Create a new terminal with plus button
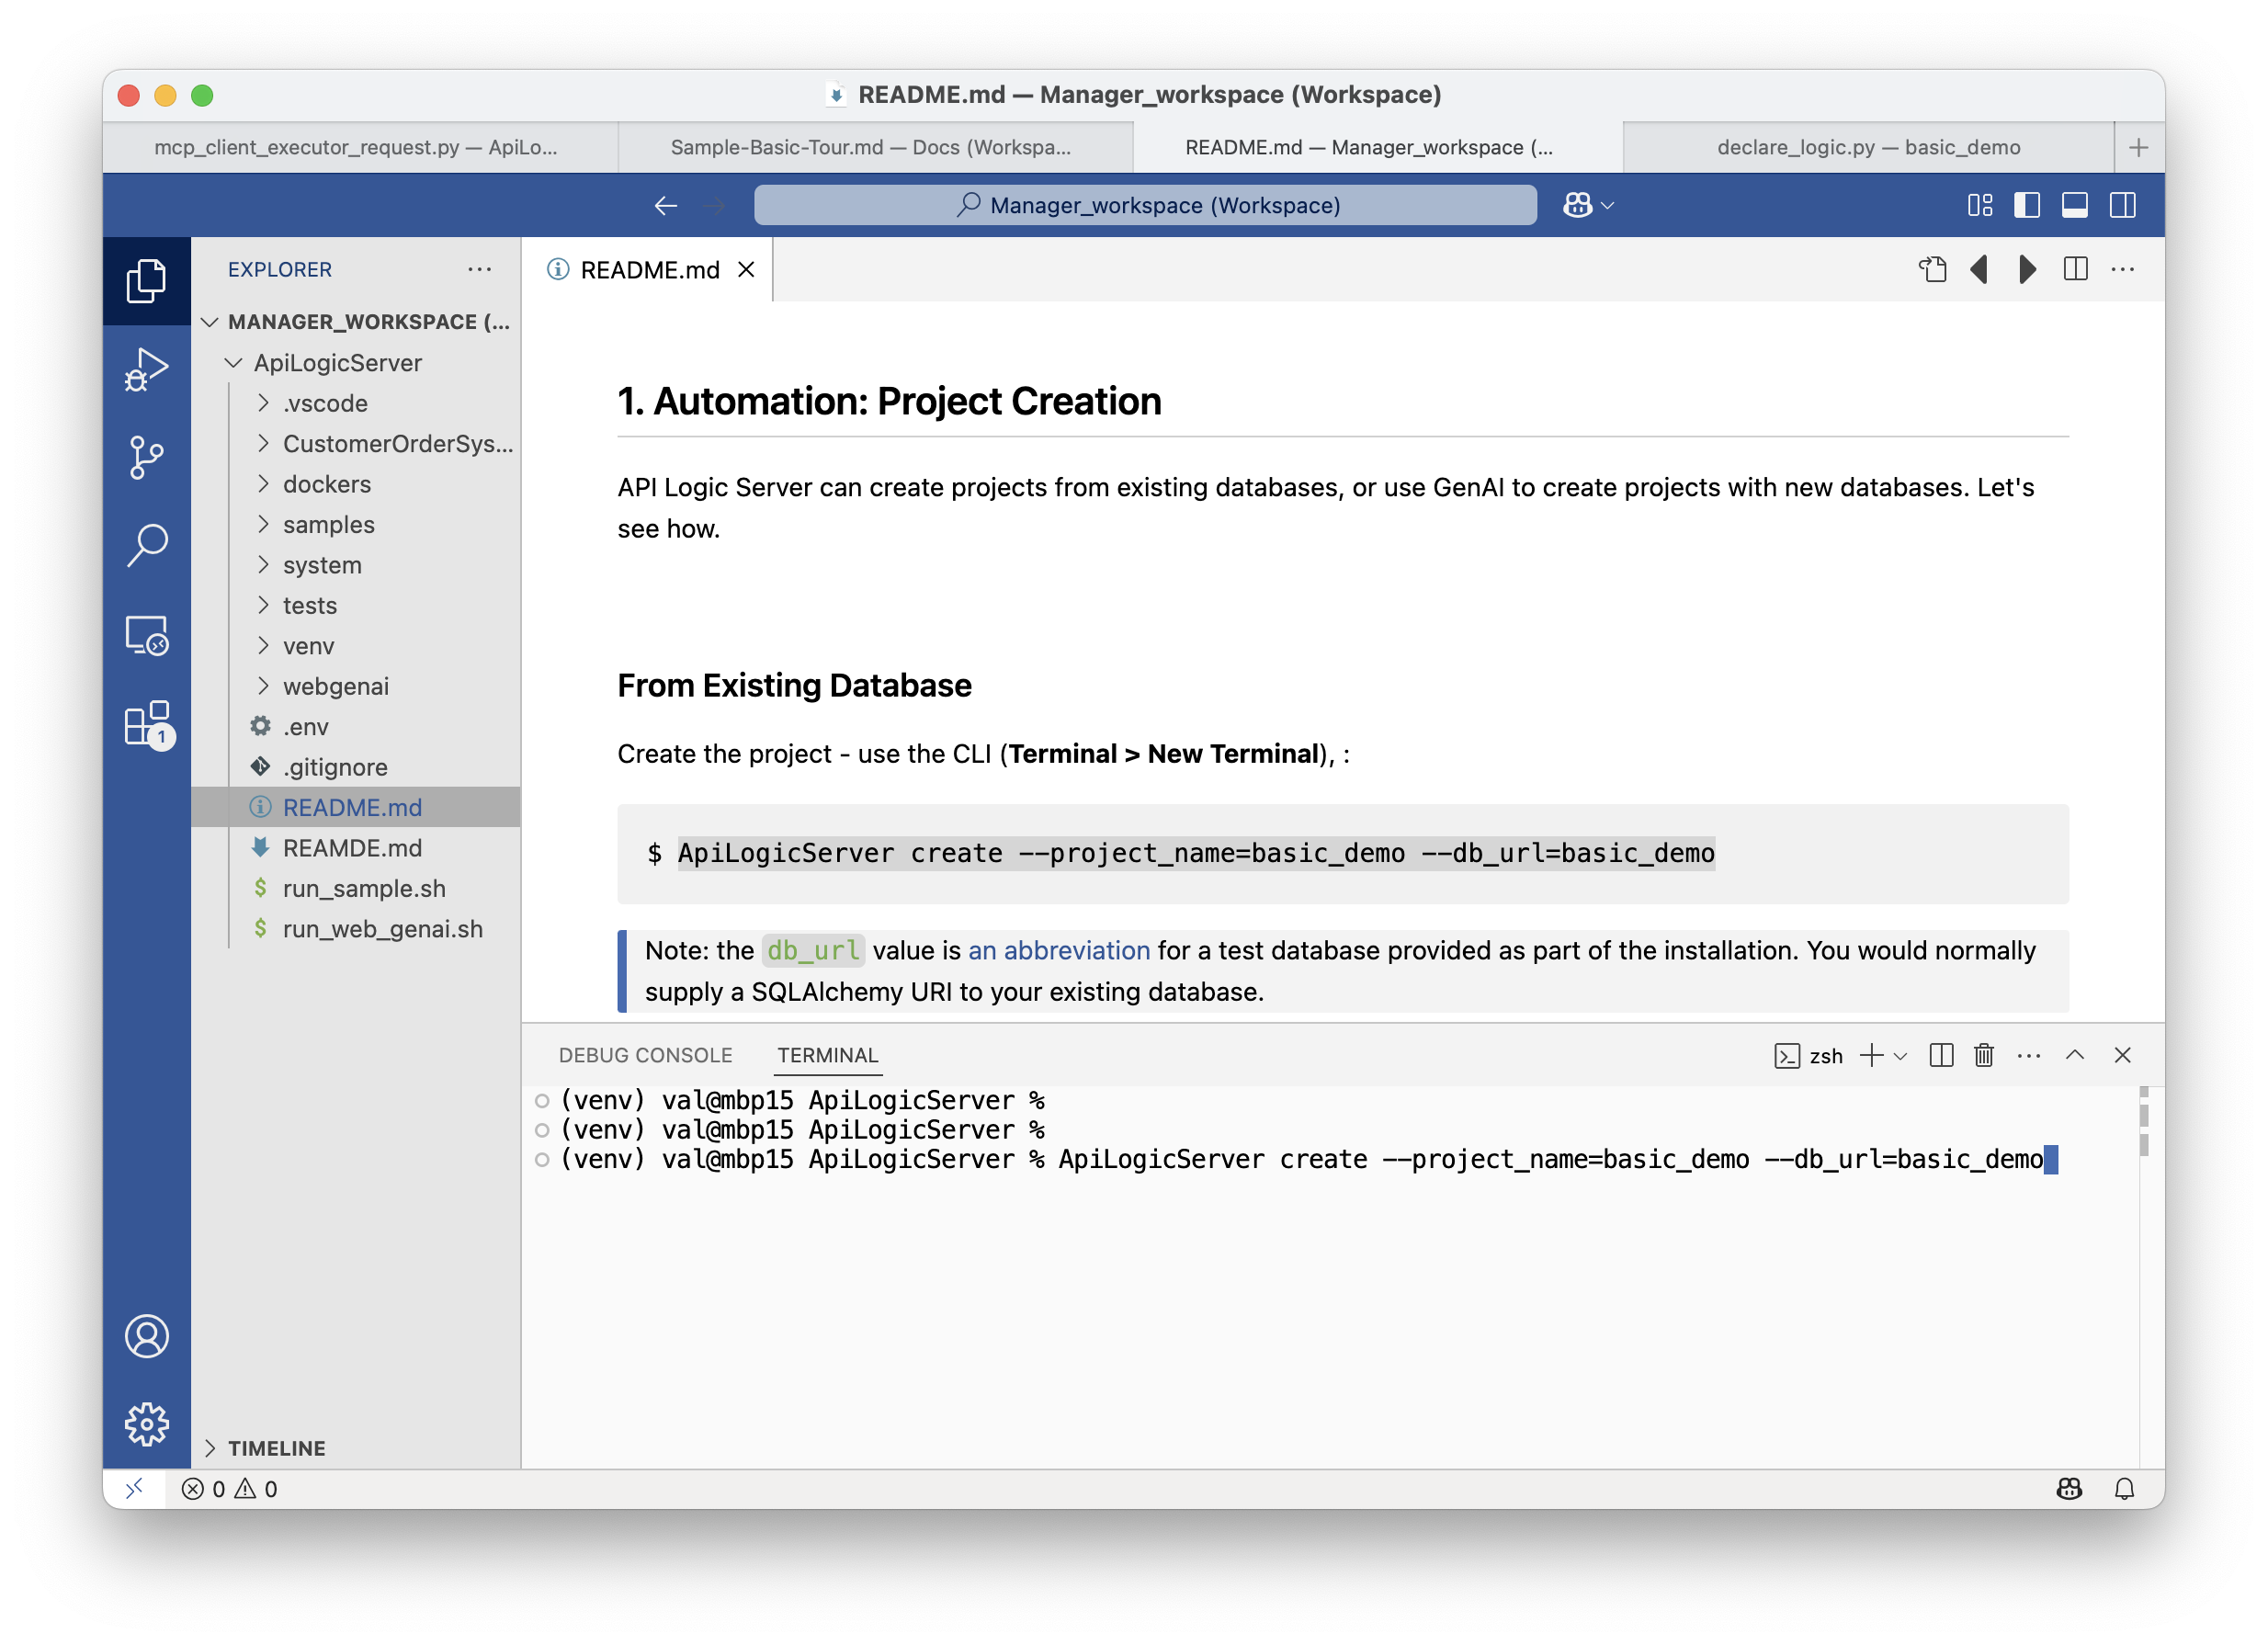The image size is (2268, 1645). coord(1871,1055)
